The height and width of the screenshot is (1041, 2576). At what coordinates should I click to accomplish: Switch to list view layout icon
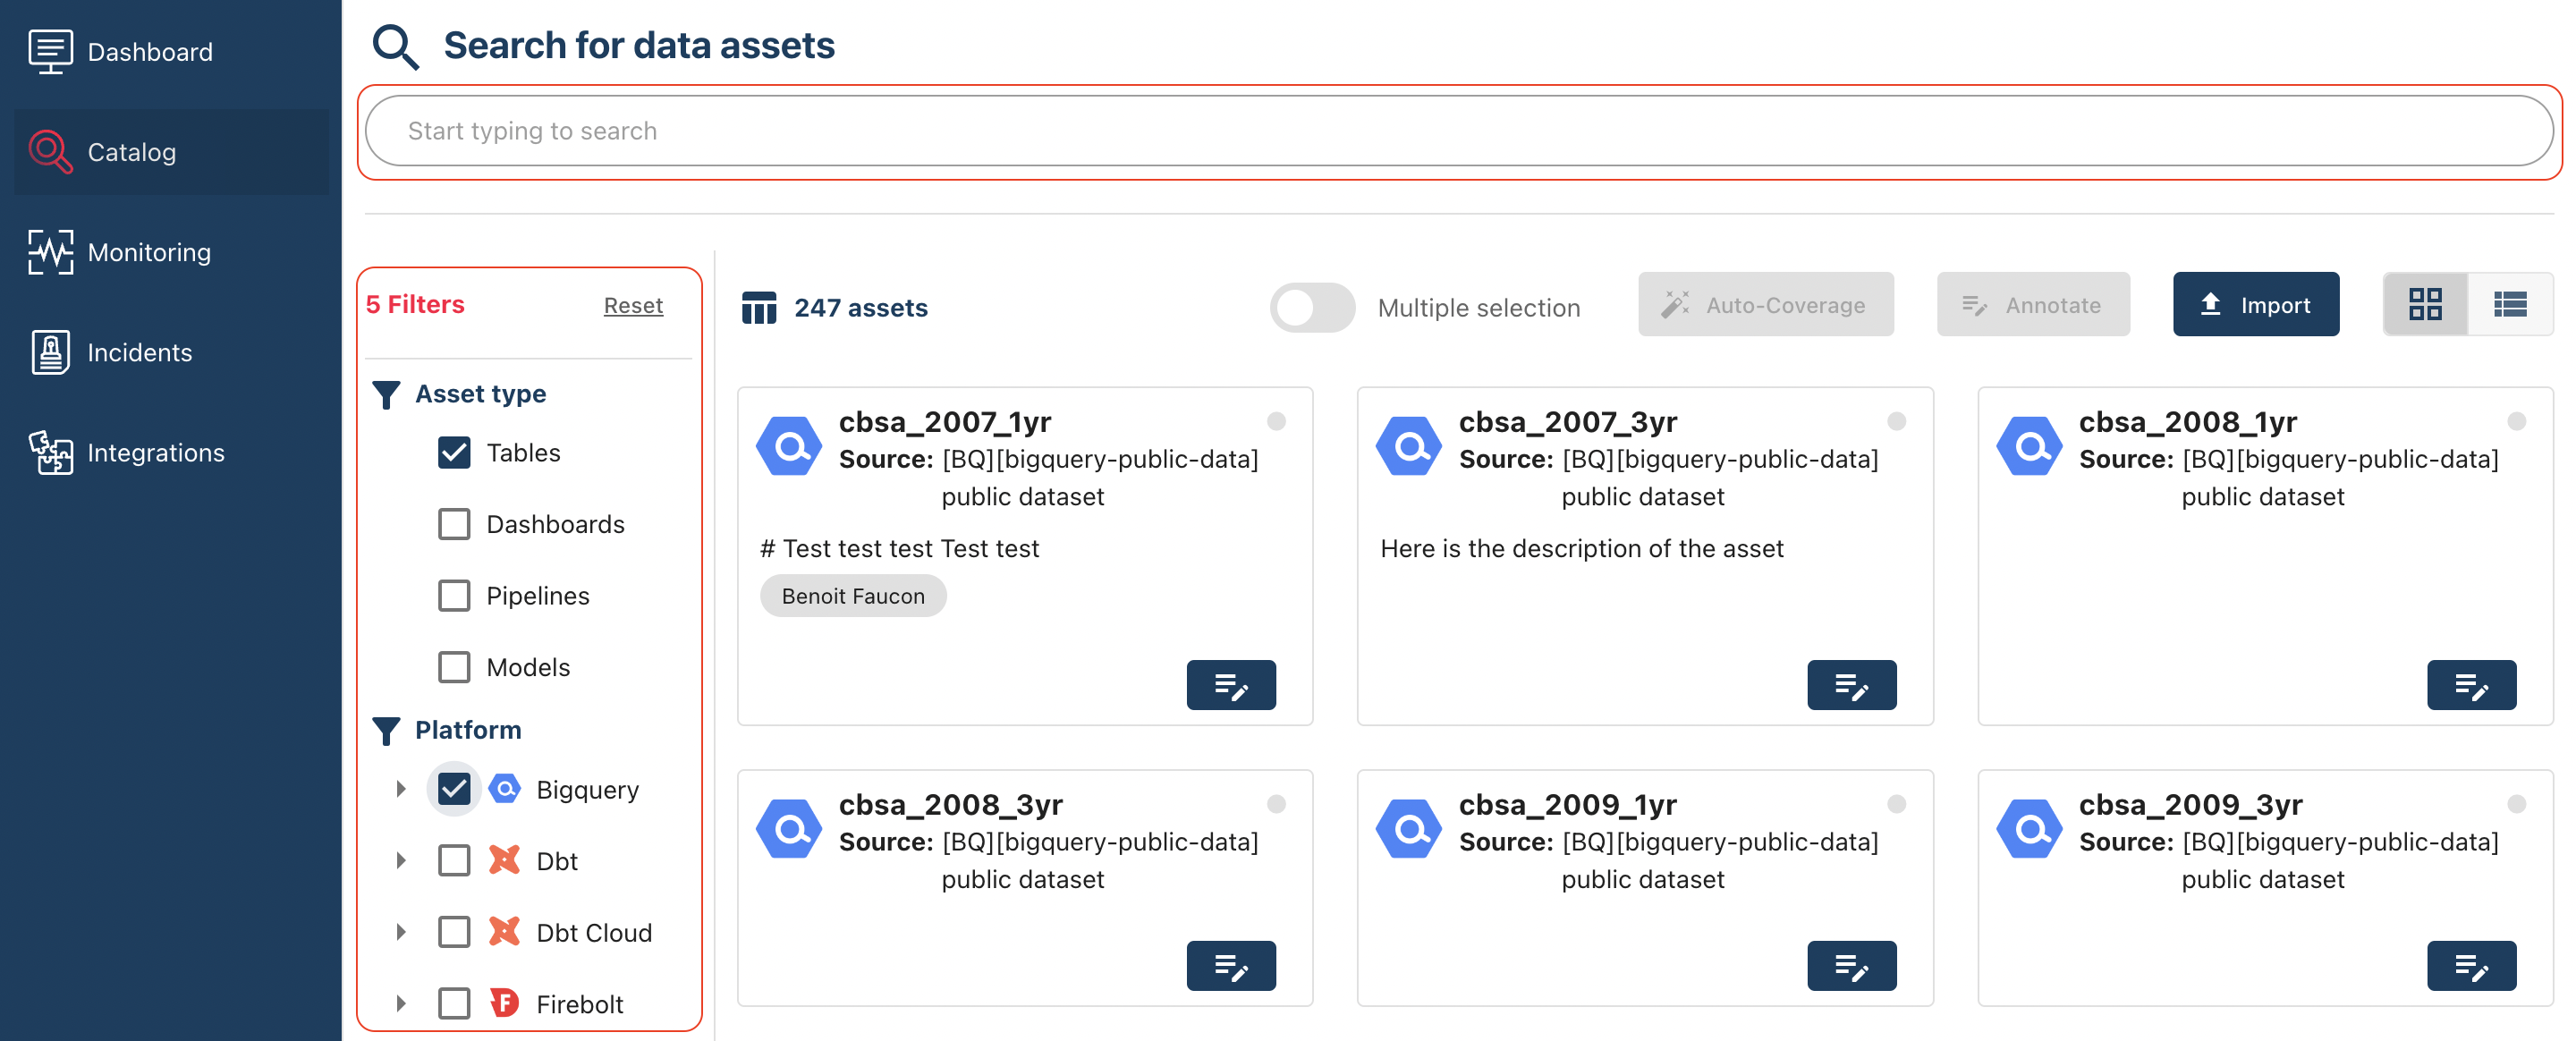pos(2510,304)
